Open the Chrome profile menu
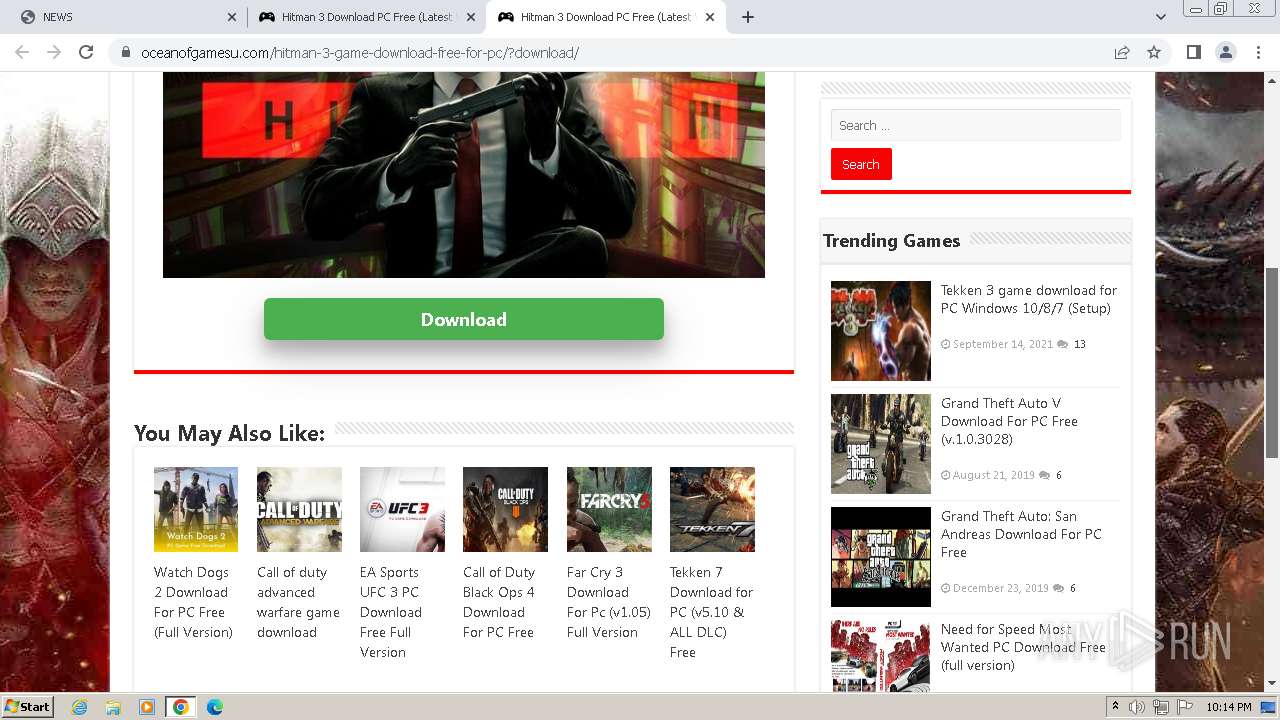This screenshot has width=1280, height=720. (1225, 52)
